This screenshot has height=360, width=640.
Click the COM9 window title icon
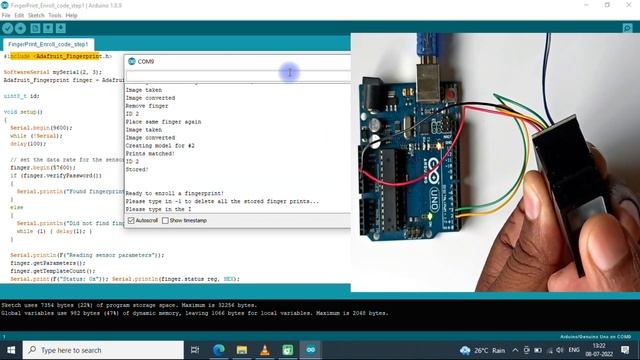[131, 61]
